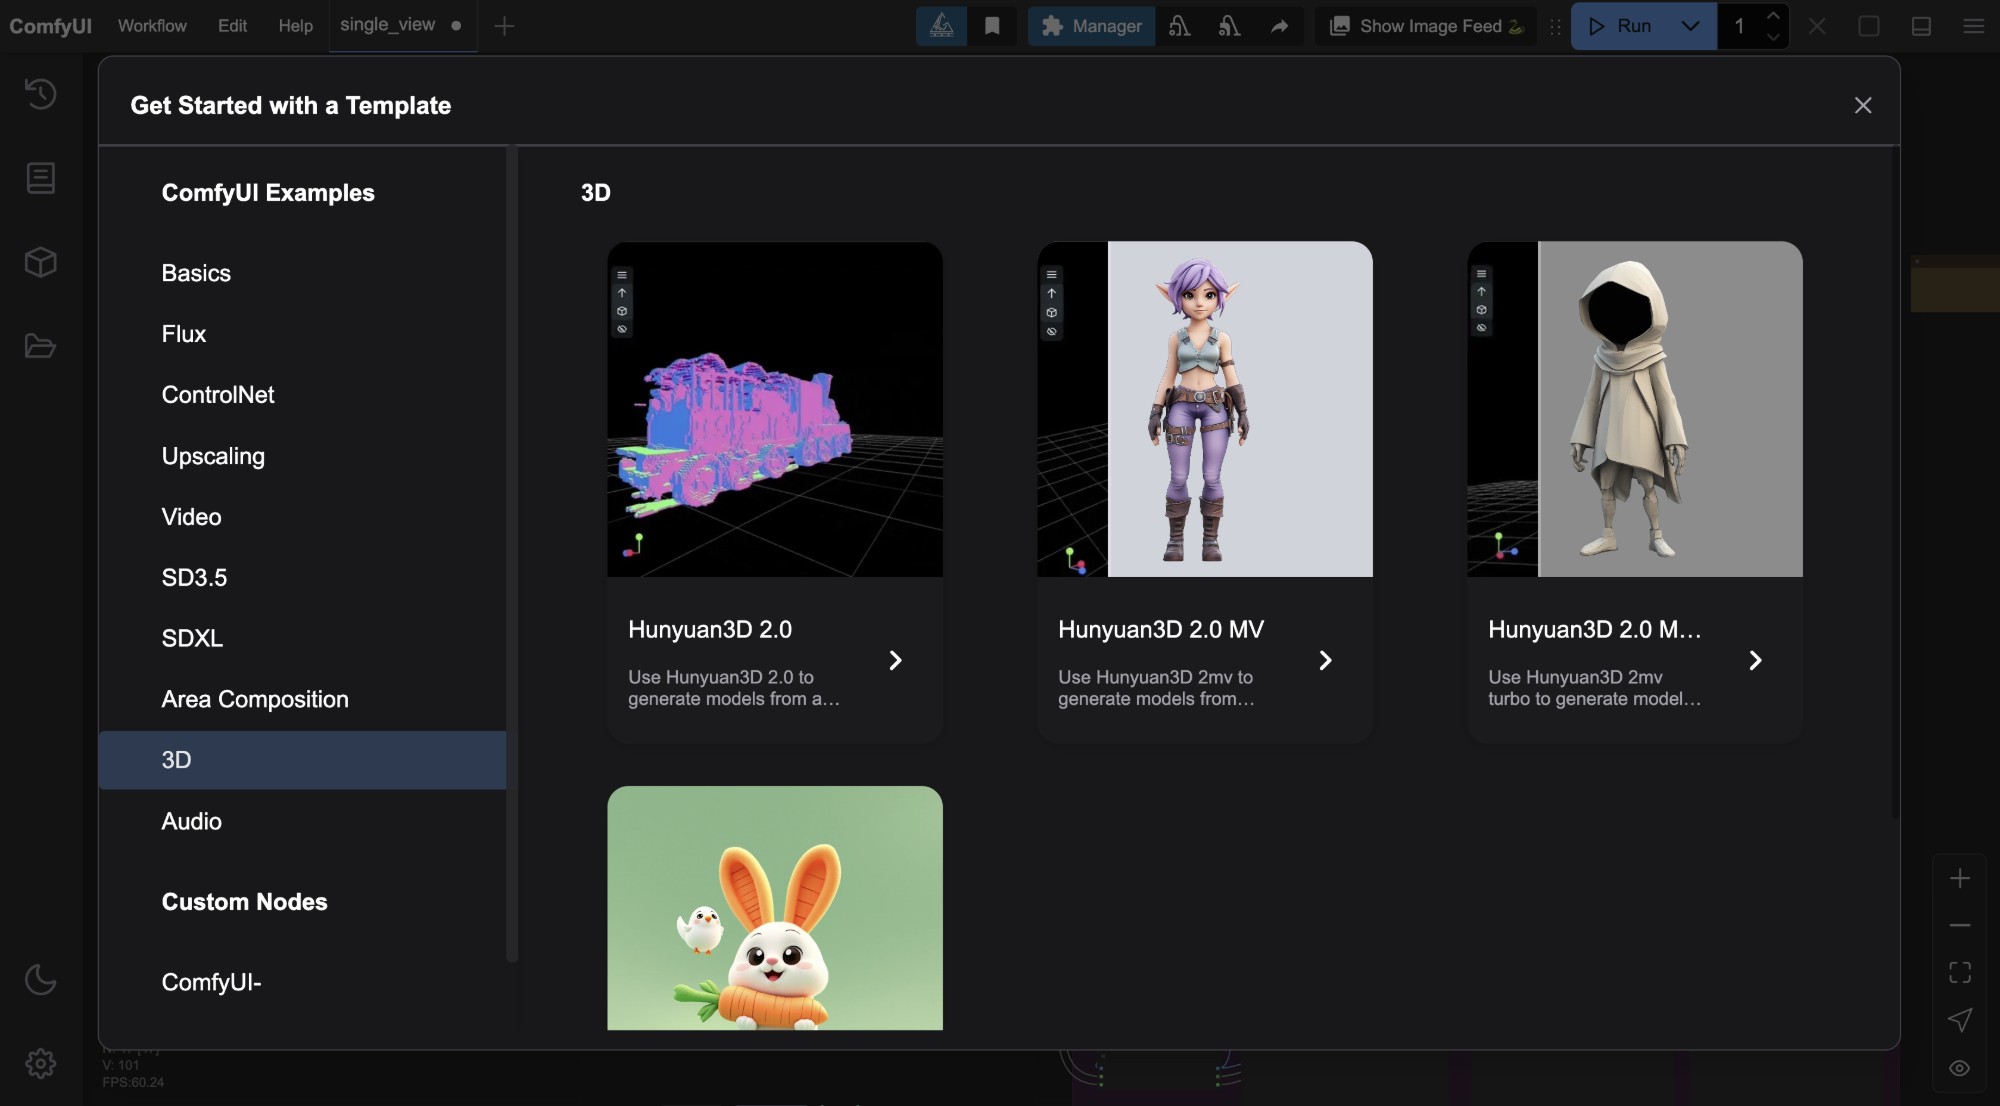This screenshot has height=1106, width=2000.
Task: Open the hamburger menu at top right
Action: point(1973,26)
